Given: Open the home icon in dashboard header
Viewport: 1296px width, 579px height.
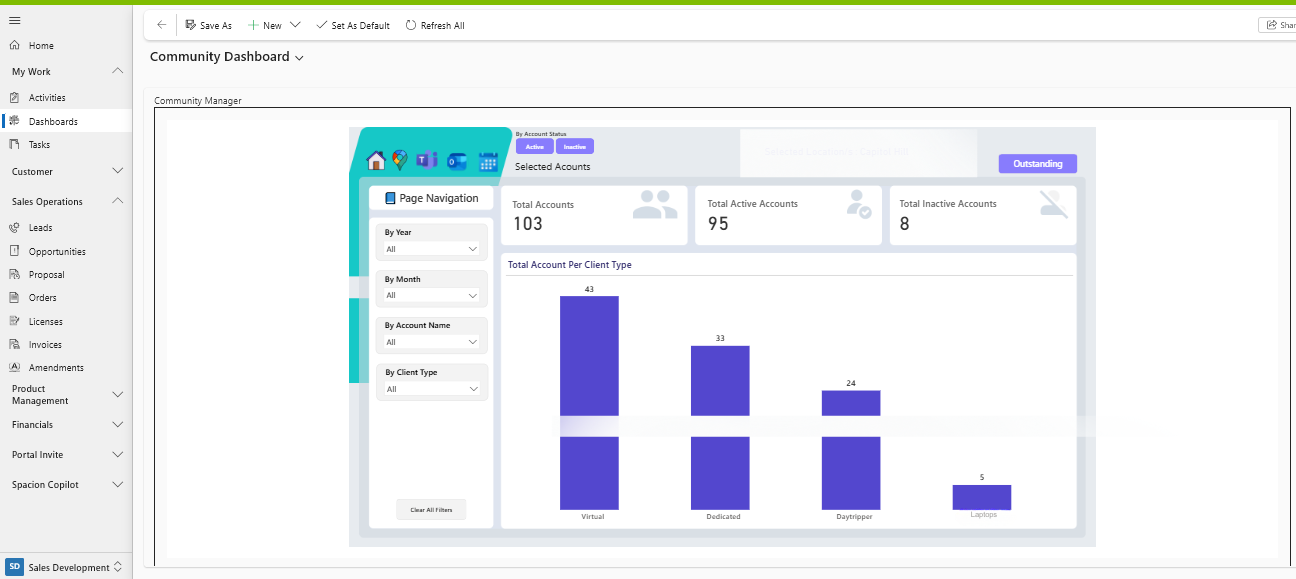Looking at the screenshot, I should click(376, 161).
